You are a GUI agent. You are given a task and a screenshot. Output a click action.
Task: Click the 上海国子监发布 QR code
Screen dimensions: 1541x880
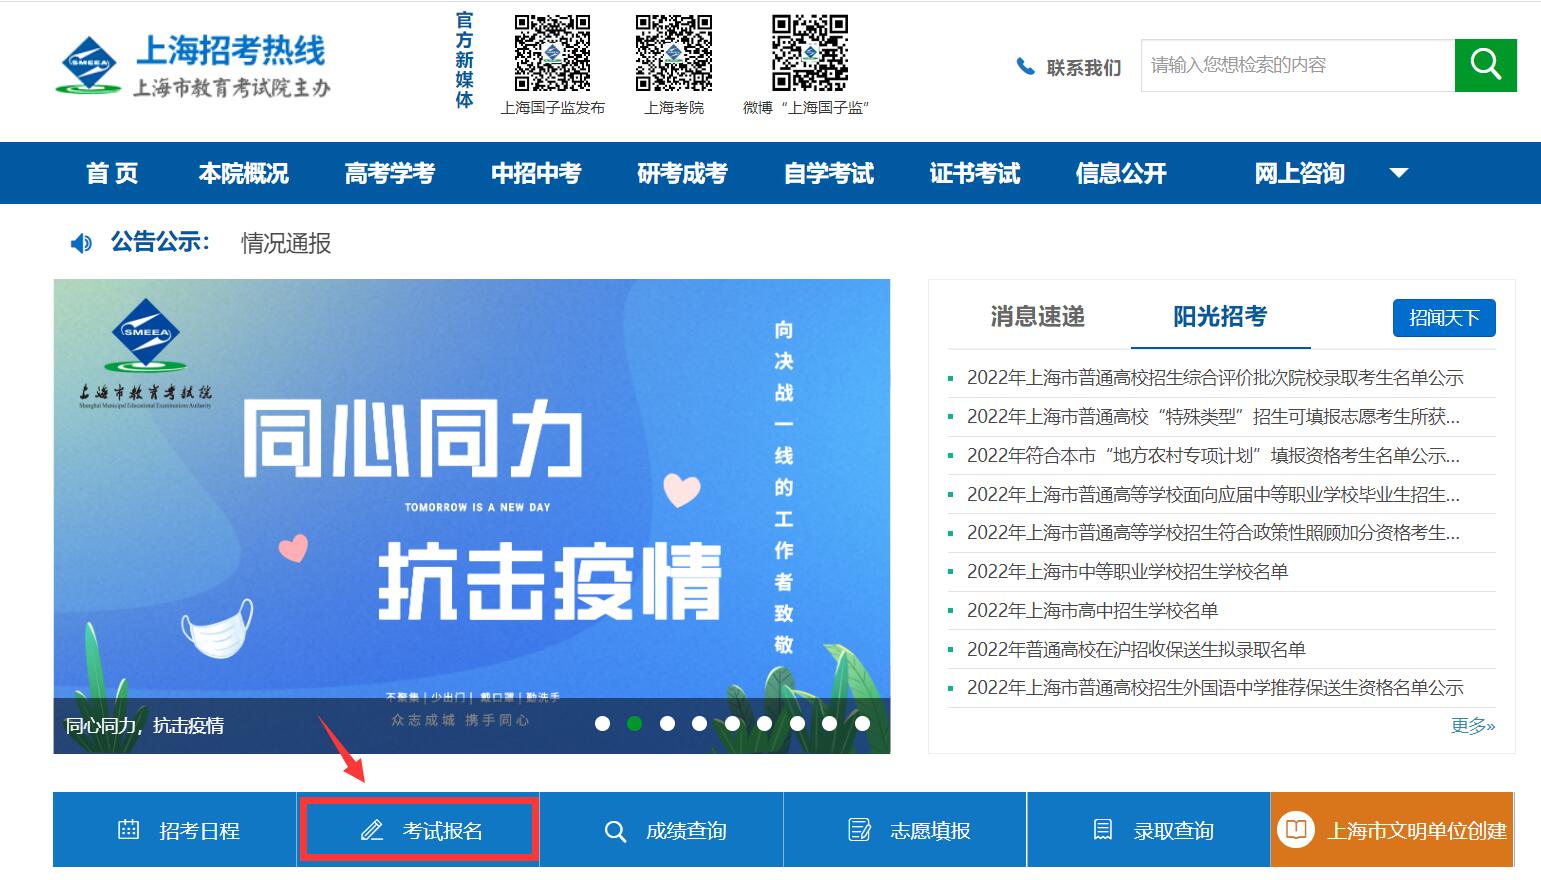[552, 53]
